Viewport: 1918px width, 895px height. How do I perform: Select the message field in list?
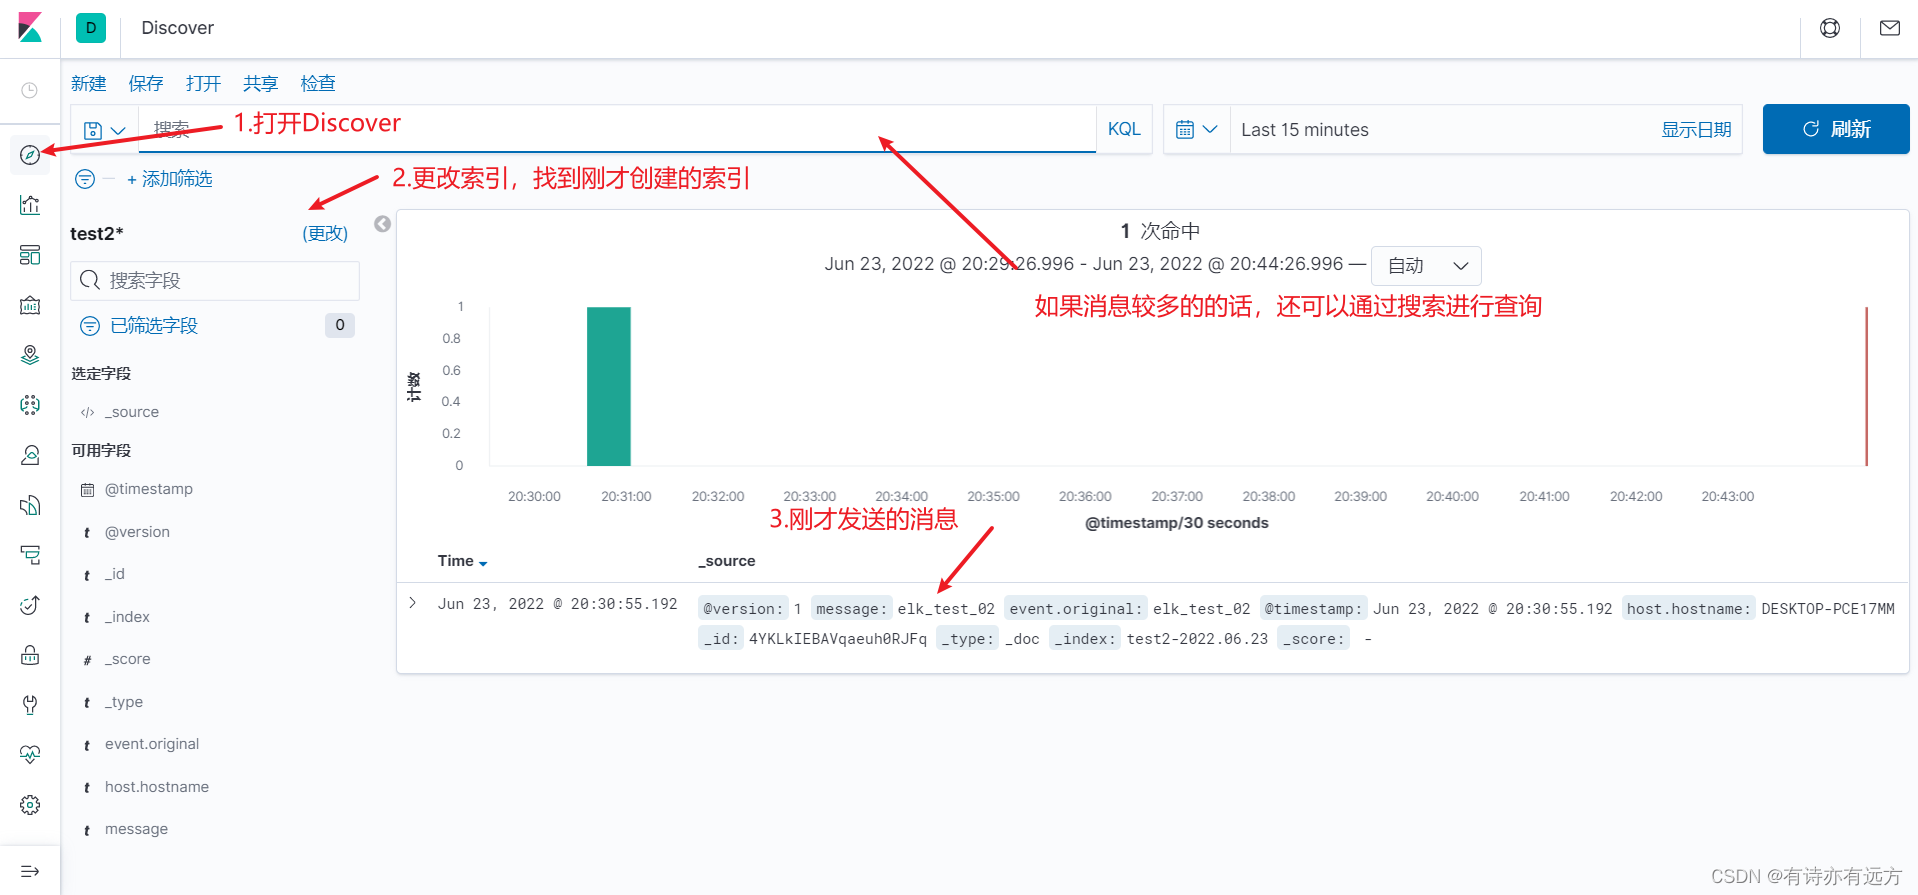[x=136, y=829]
